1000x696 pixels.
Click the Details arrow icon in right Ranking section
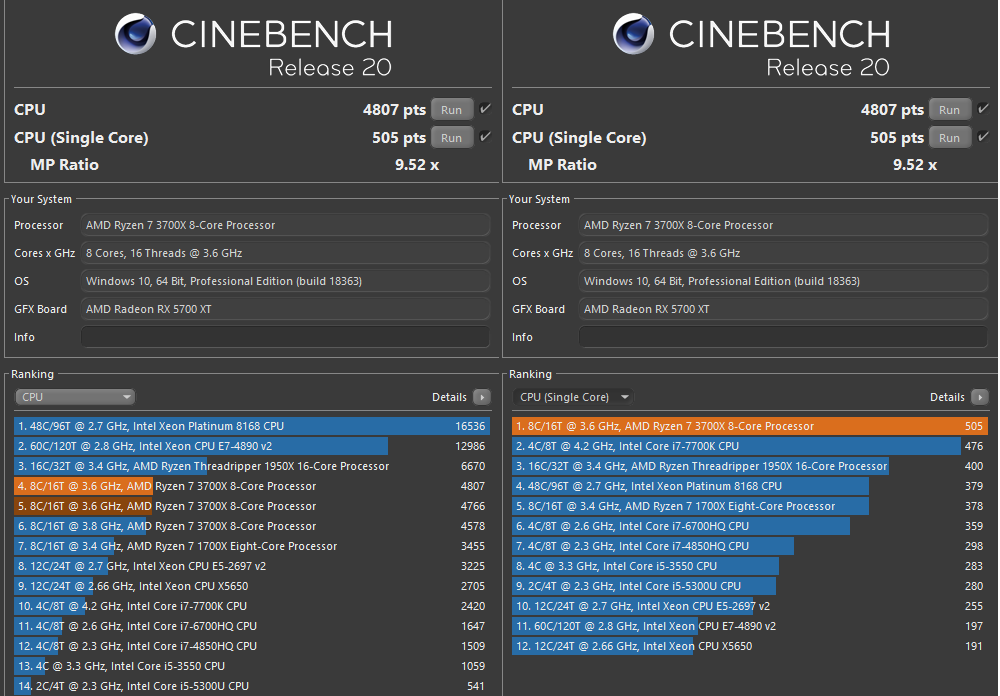pyautogui.click(x=979, y=397)
